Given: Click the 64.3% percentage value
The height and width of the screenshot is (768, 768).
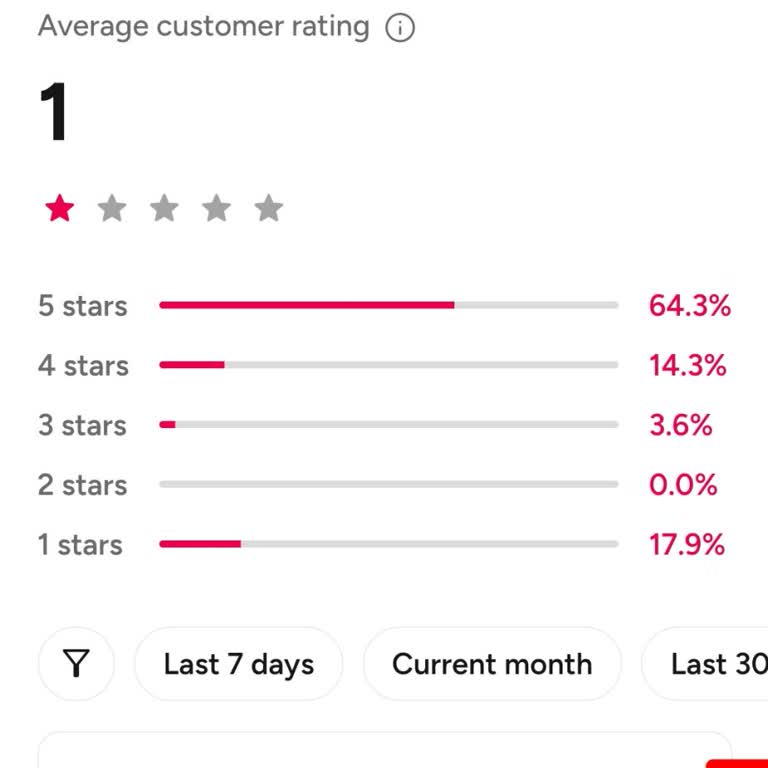Looking at the screenshot, I should coord(689,306).
